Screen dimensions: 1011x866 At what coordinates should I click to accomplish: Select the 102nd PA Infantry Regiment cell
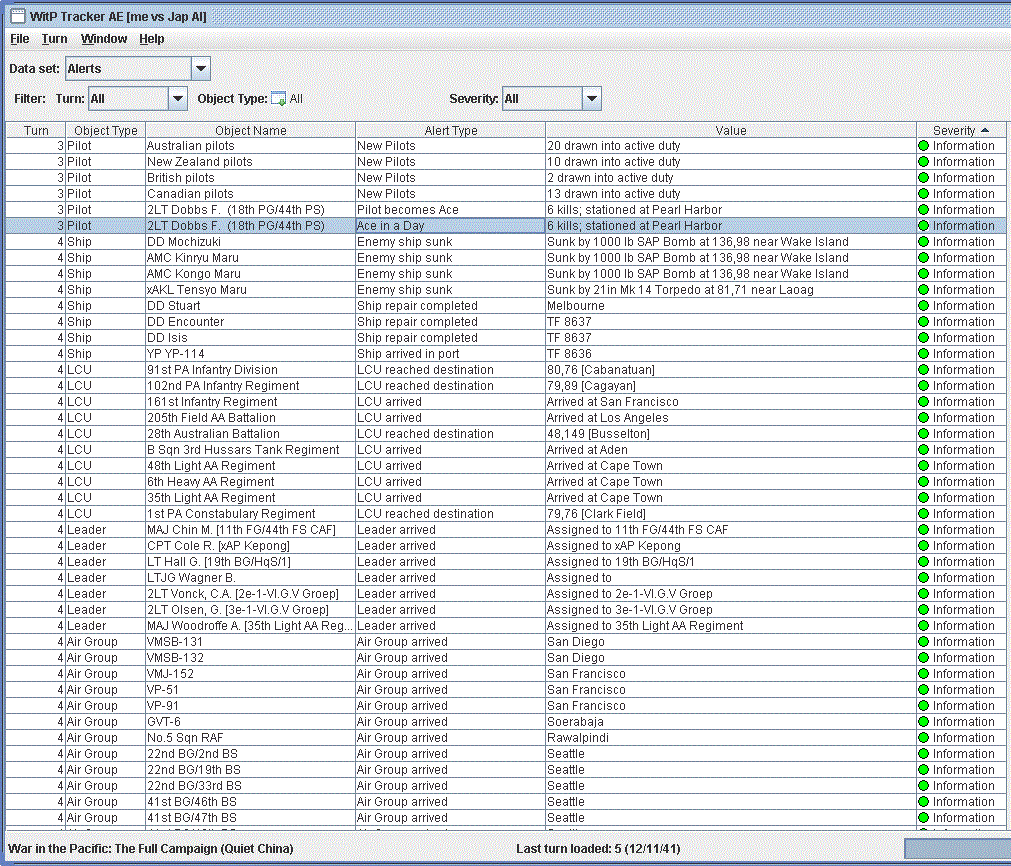(x=250, y=386)
